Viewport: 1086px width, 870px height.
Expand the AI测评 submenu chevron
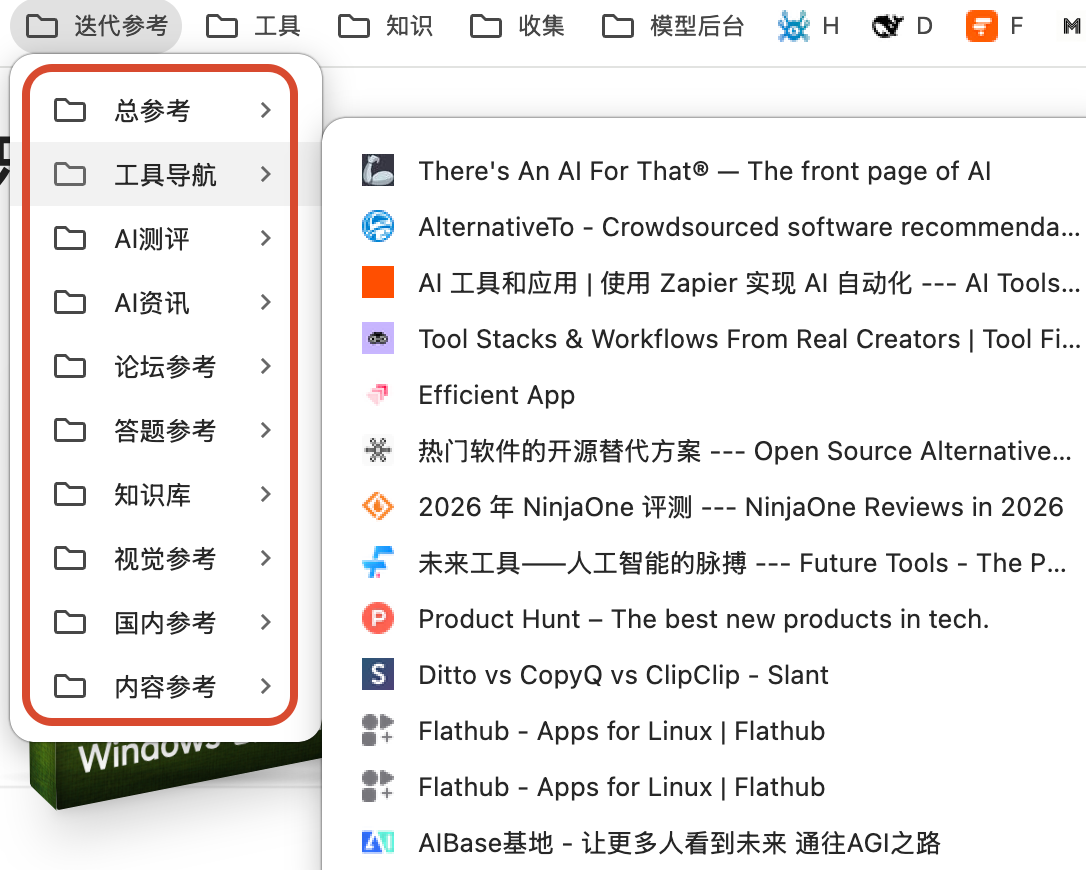265,238
